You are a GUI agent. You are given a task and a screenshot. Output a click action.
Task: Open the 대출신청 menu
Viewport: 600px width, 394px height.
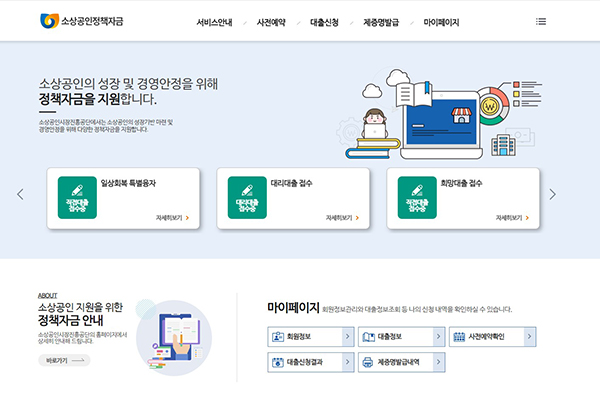324,23
